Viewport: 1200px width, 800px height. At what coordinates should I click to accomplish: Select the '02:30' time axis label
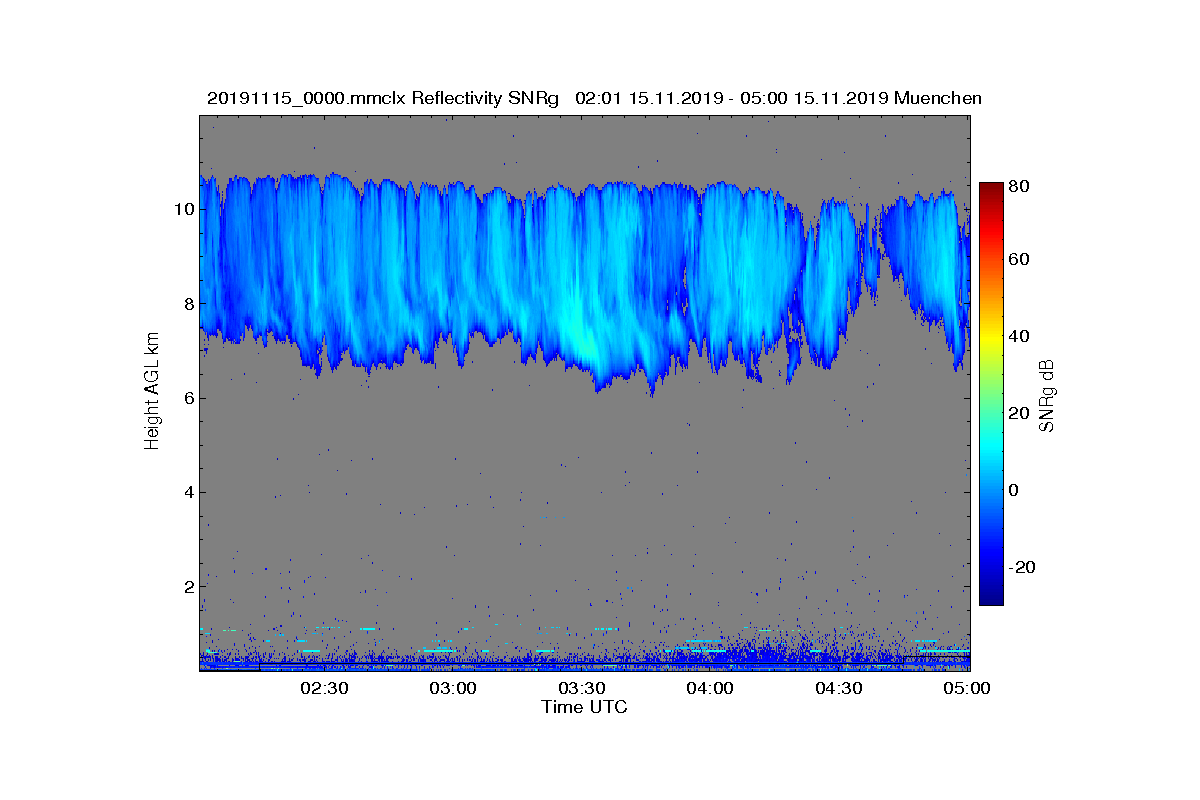point(323,688)
